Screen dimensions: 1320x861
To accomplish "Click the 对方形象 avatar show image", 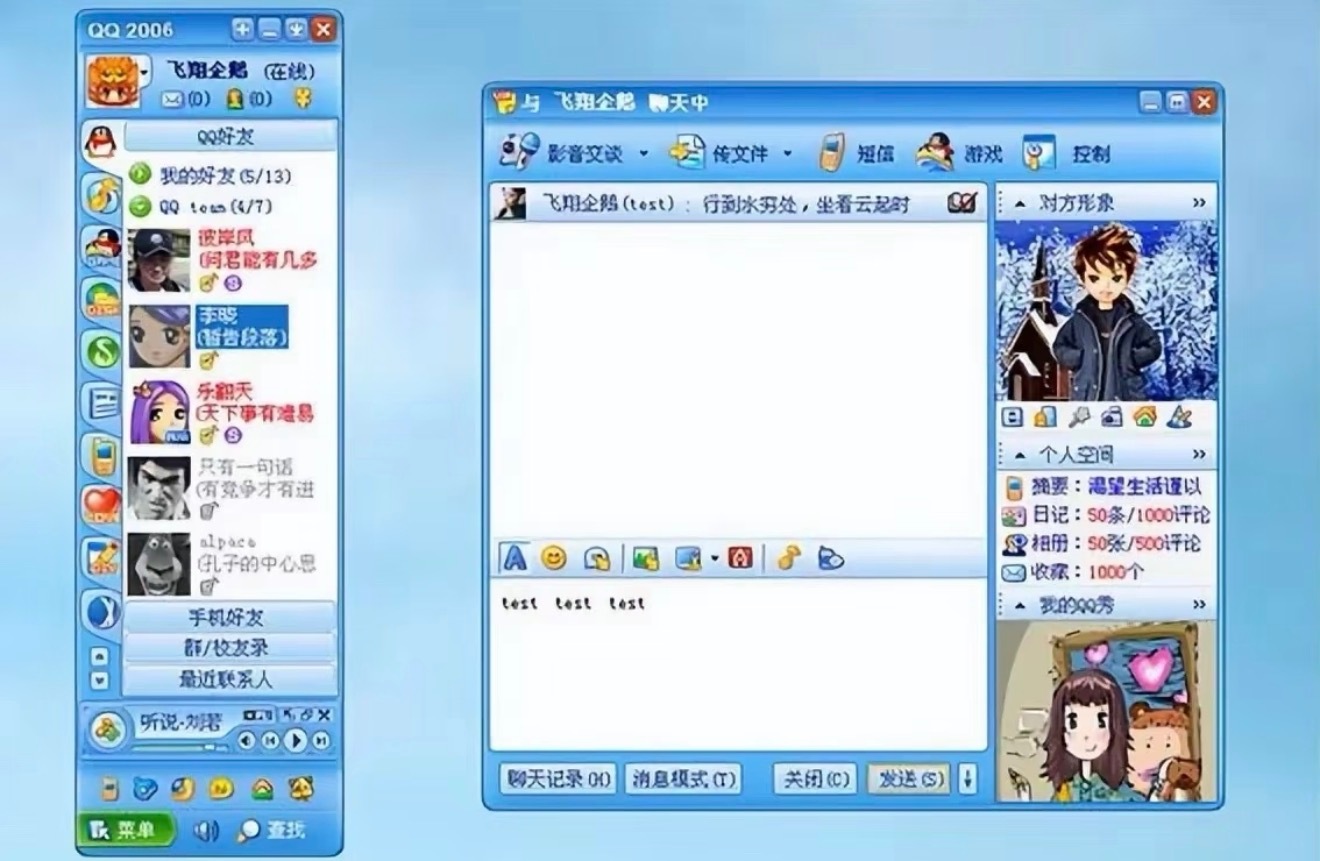I will [x=1106, y=310].
